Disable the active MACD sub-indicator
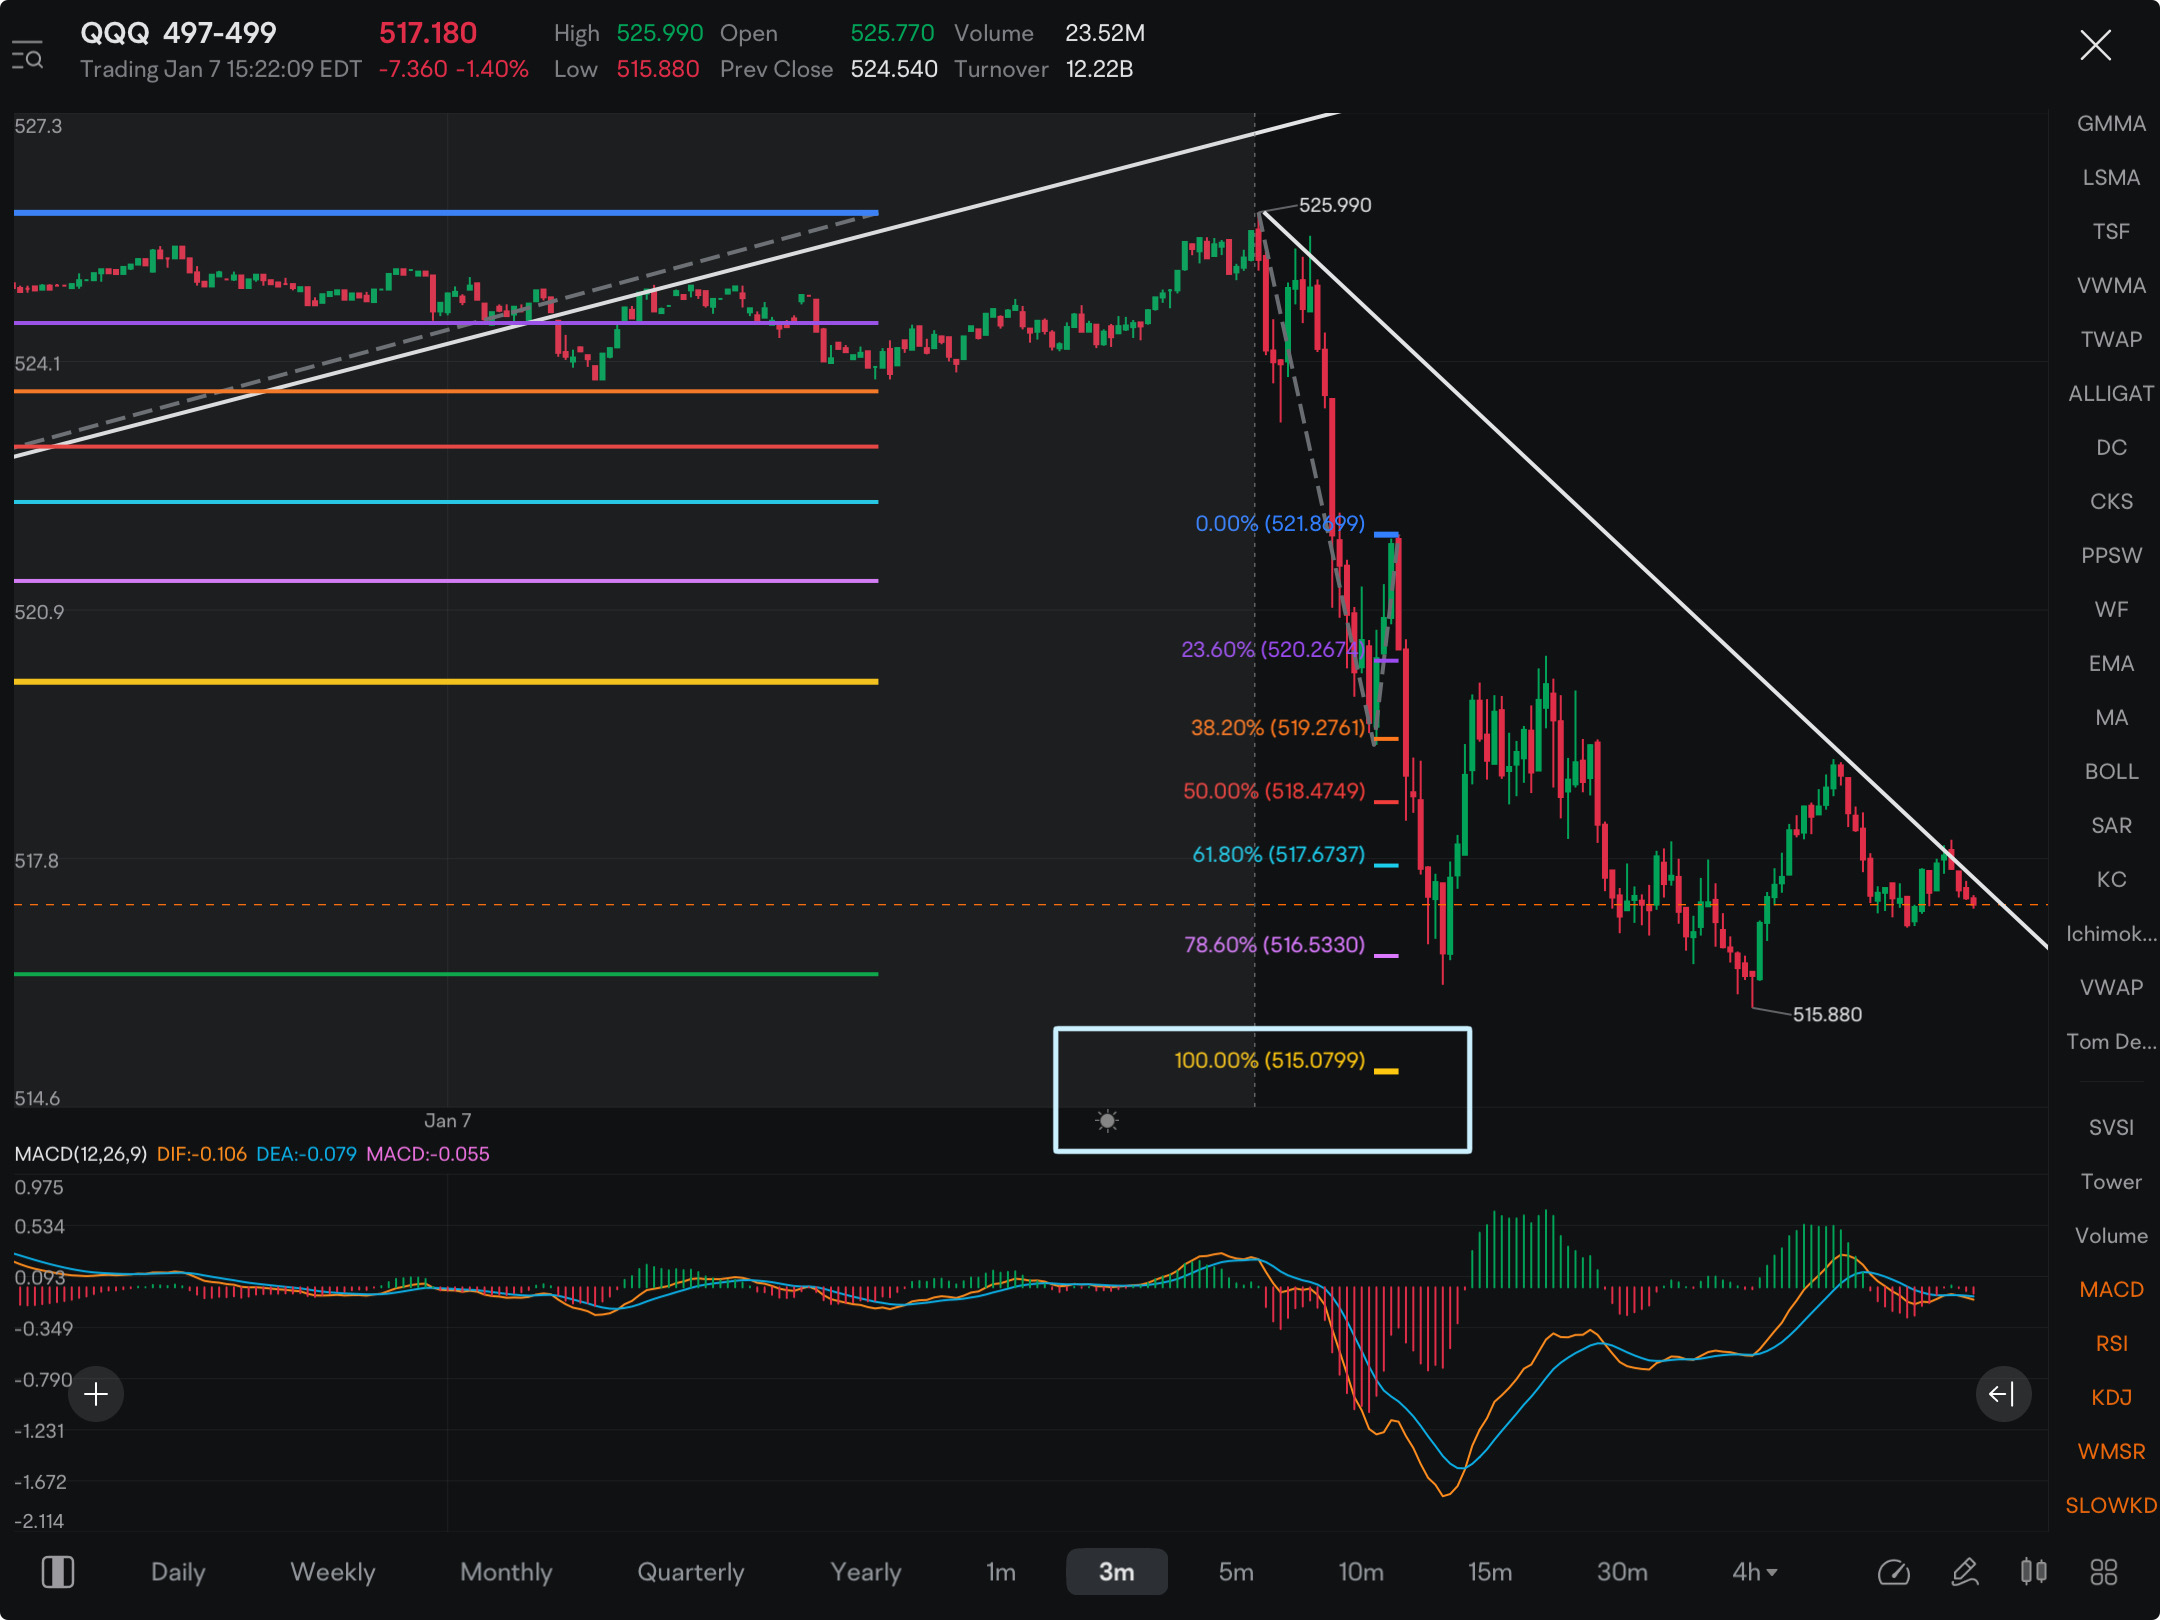2160x1620 pixels. point(2111,1290)
